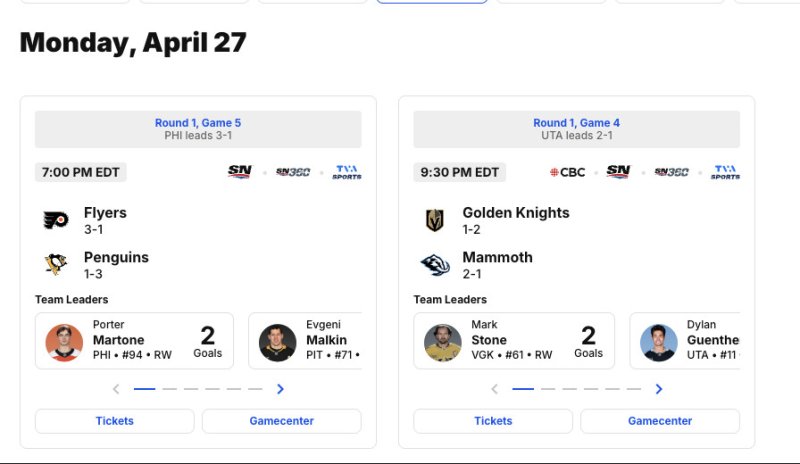Click the SN360 logo in Flyers game card

tap(293, 172)
